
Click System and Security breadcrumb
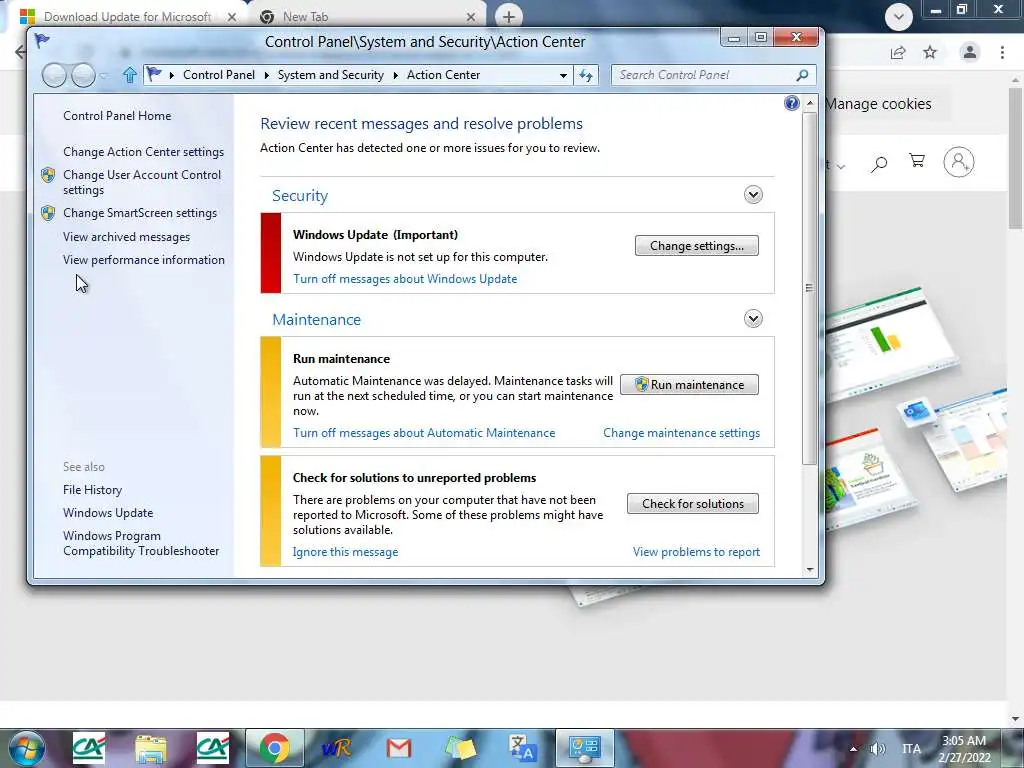tap(331, 75)
